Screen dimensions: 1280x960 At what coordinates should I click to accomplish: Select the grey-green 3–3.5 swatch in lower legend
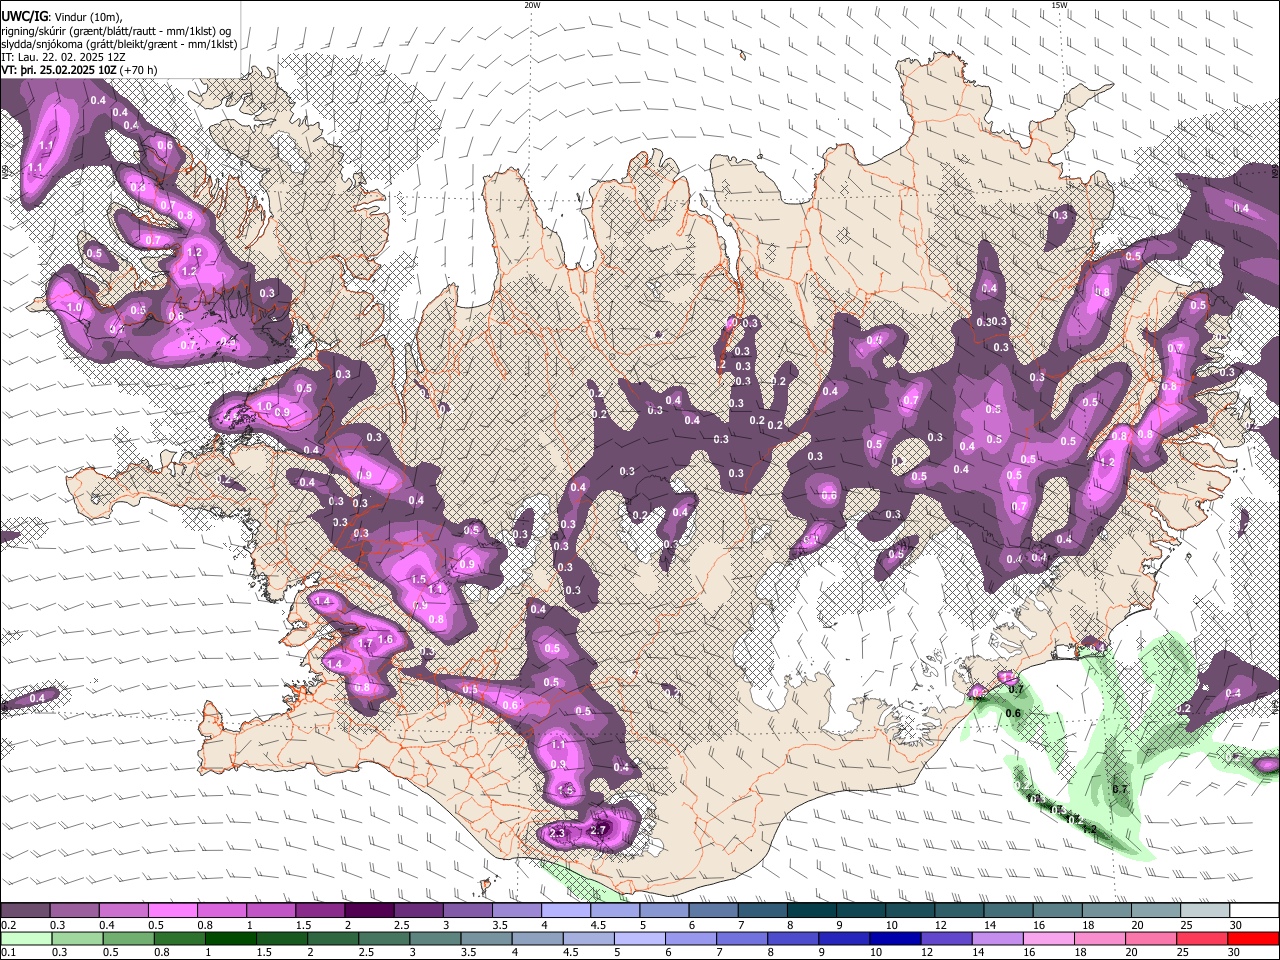(435, 938)
